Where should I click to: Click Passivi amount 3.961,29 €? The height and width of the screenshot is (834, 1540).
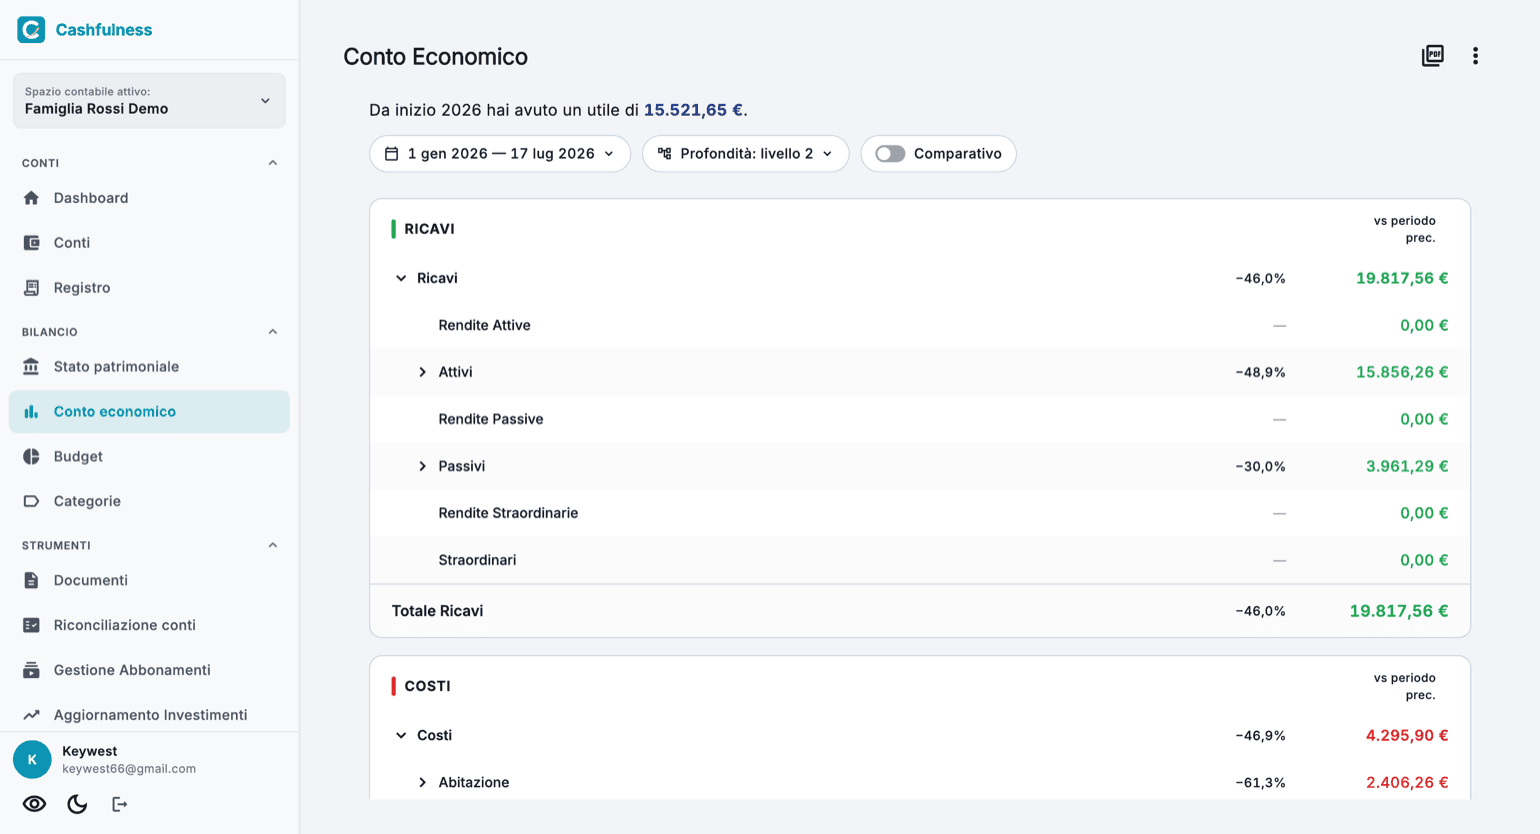pos(1407,466)
